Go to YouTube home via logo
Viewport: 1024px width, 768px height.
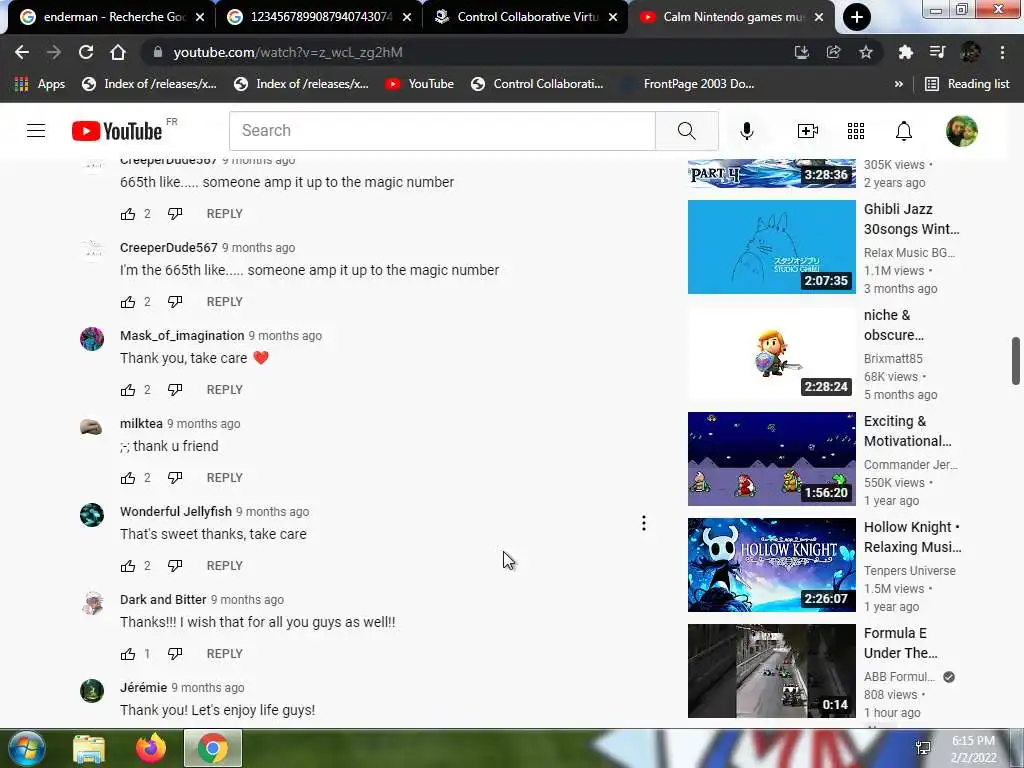point(117,131)
